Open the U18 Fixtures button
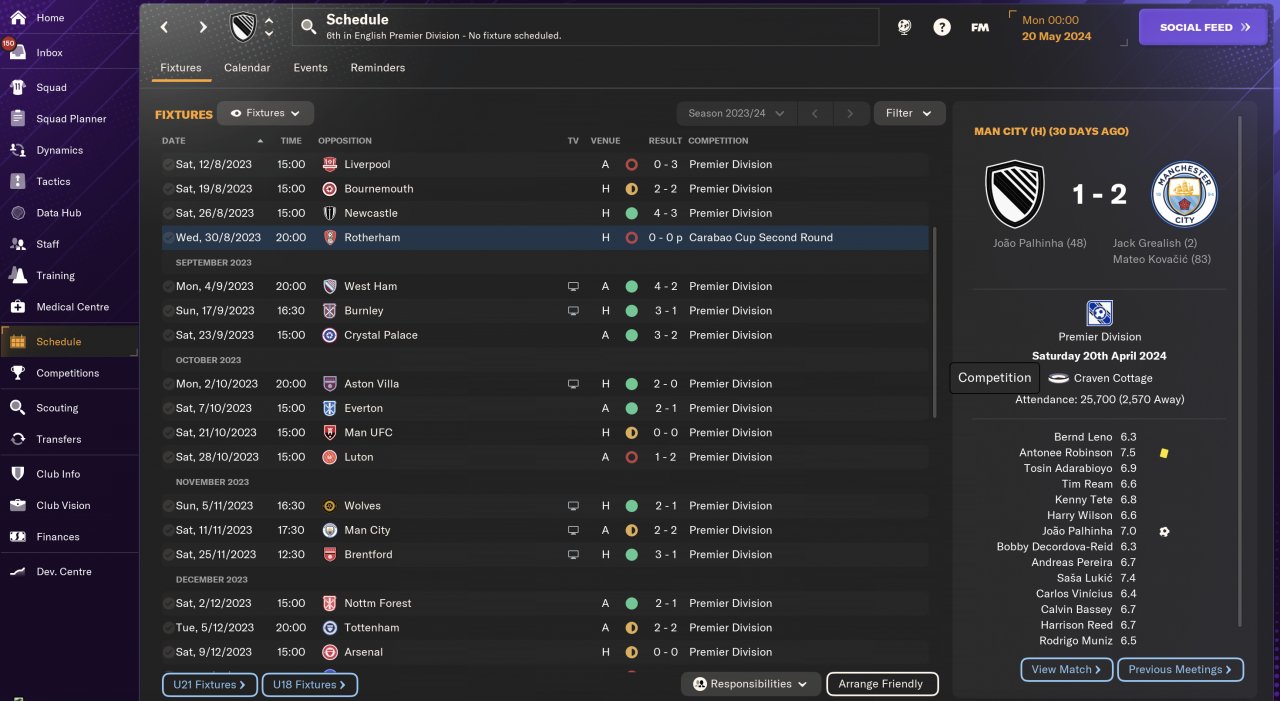This screenshot has height=701, width=1280. pos(310,685)
